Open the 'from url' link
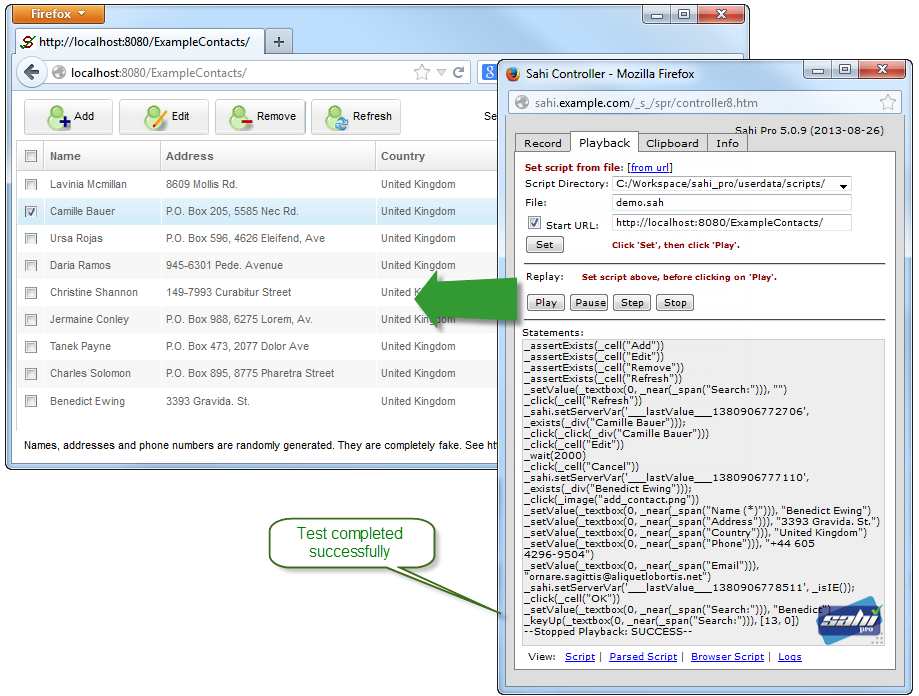The width and height of the screenshot is (919, 696). click(650, 168)
